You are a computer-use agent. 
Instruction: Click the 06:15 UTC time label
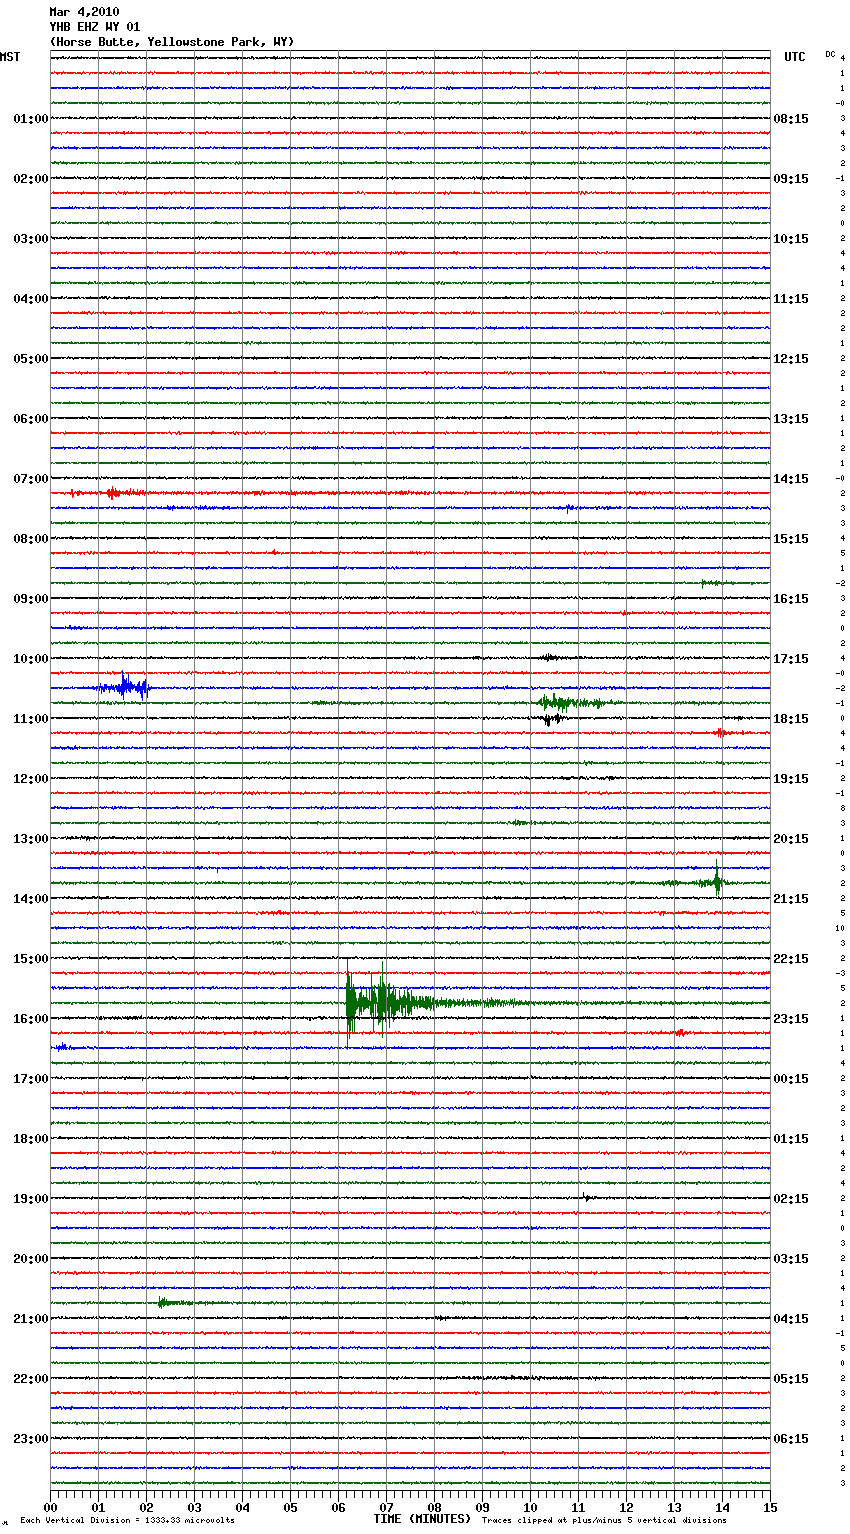coord(791,1439)
